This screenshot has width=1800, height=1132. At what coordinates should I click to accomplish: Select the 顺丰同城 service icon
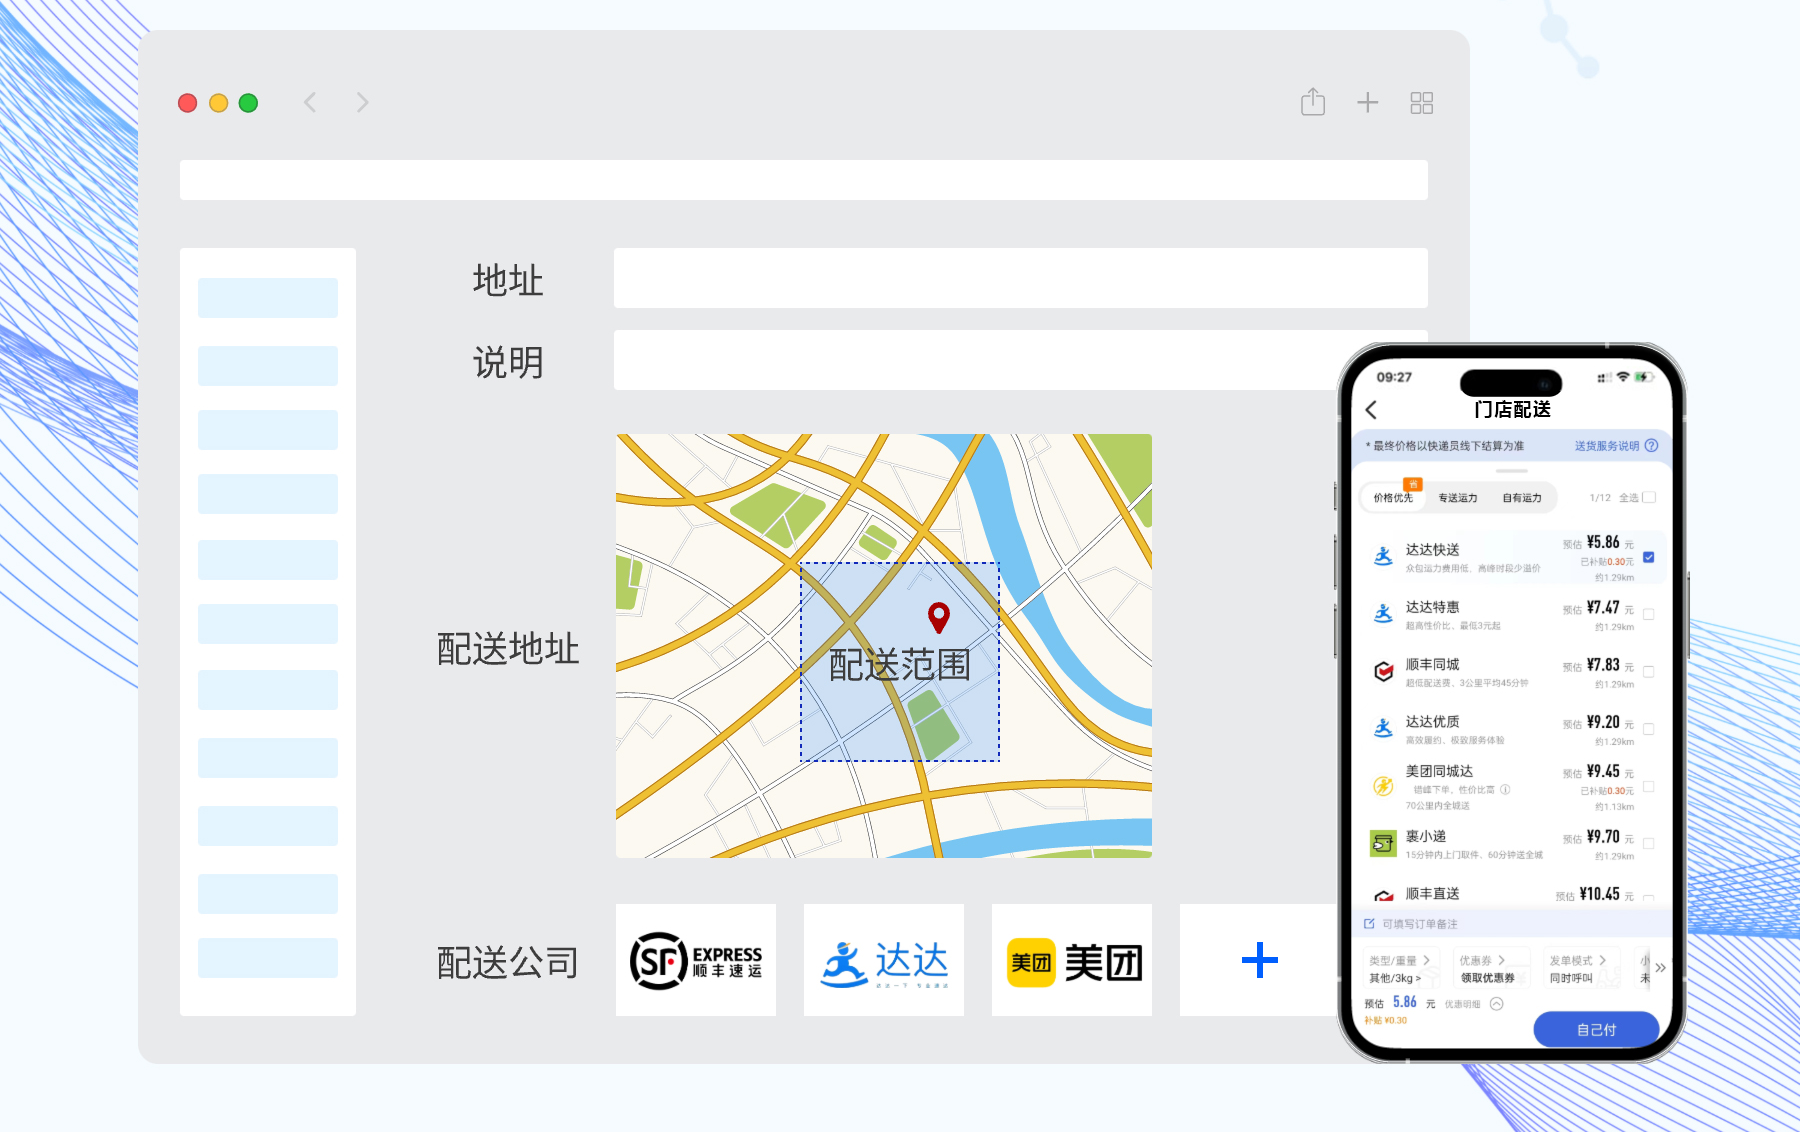(1383, 671)
